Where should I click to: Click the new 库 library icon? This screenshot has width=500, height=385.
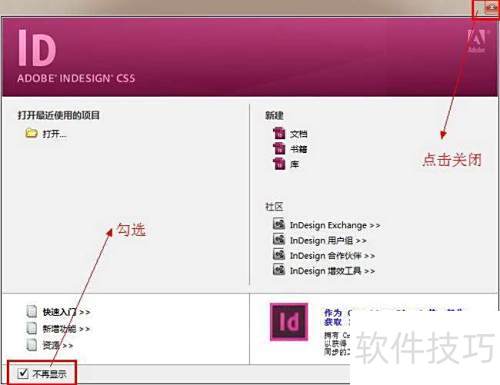click(279, 164)
